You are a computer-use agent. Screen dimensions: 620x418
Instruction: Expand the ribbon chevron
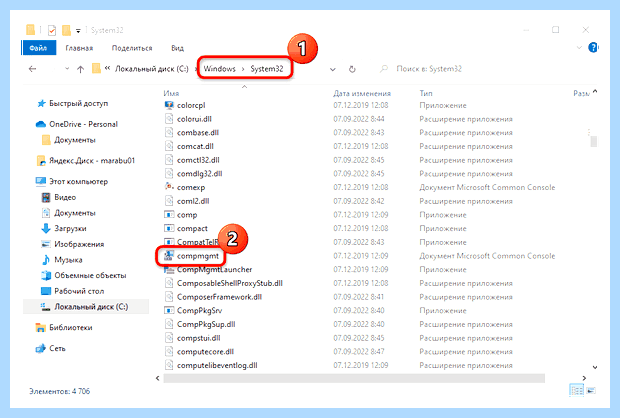point(579,48)
